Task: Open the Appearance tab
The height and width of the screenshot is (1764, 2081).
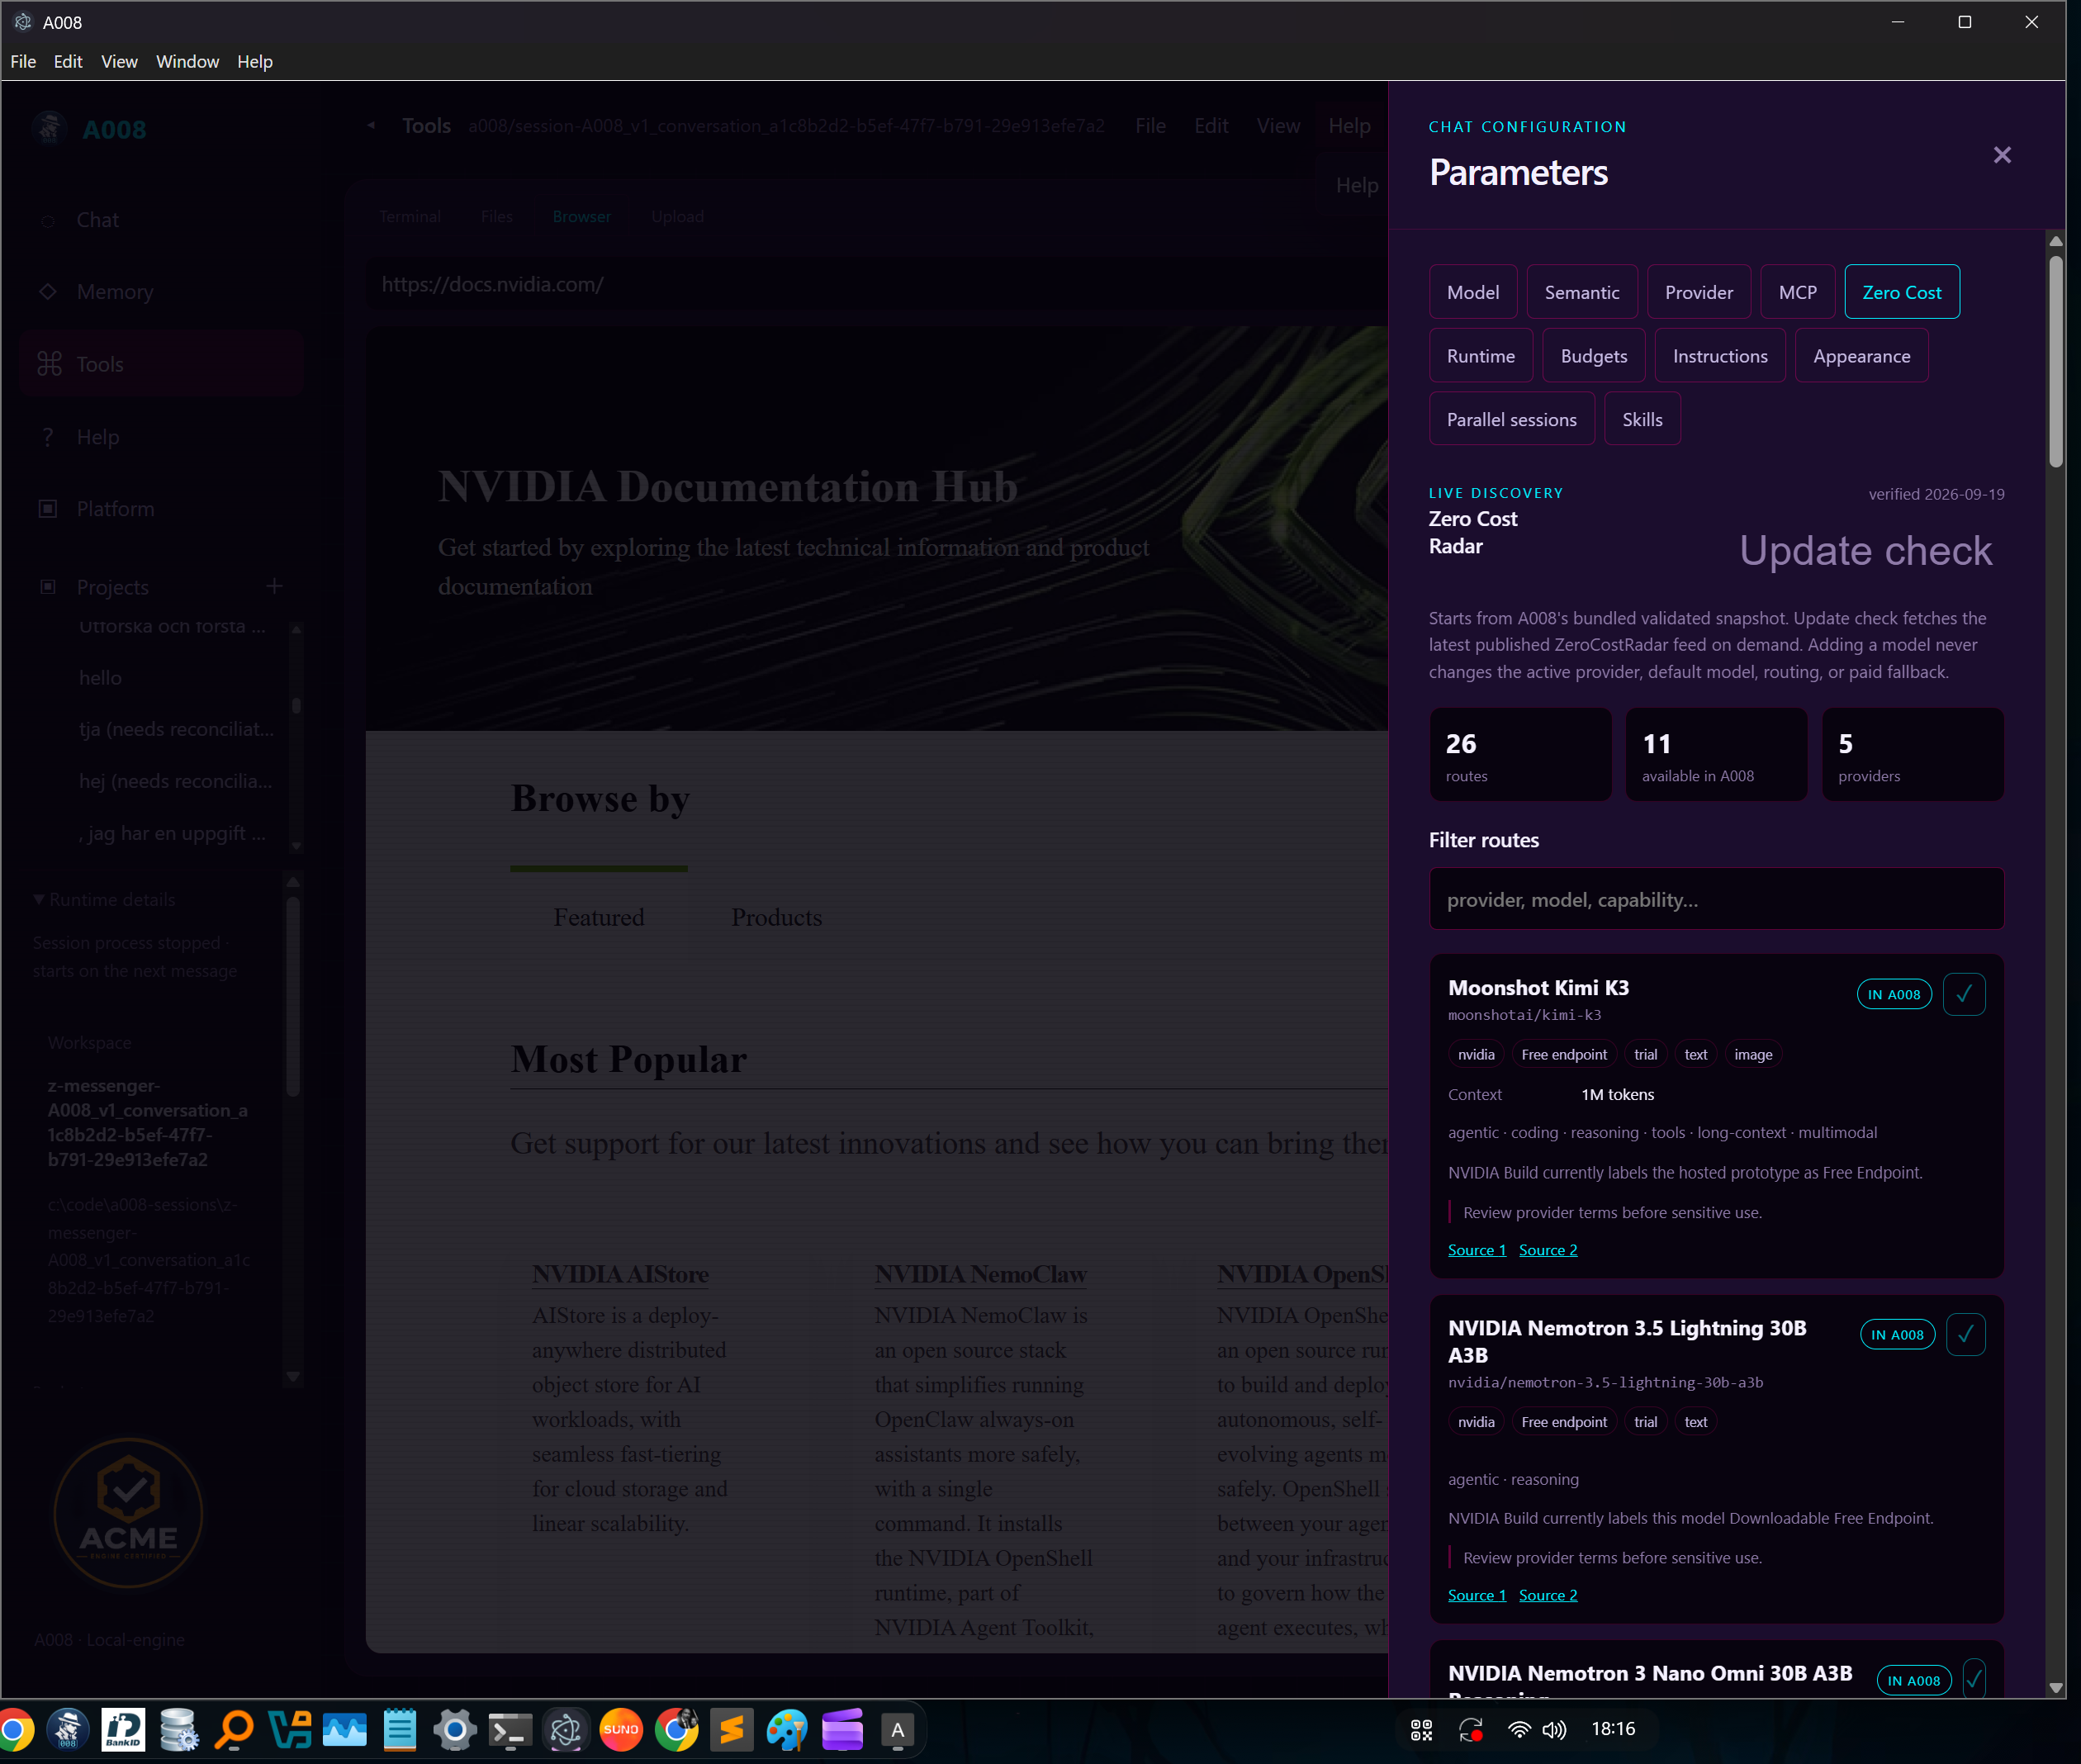Action: (1862, 356)
